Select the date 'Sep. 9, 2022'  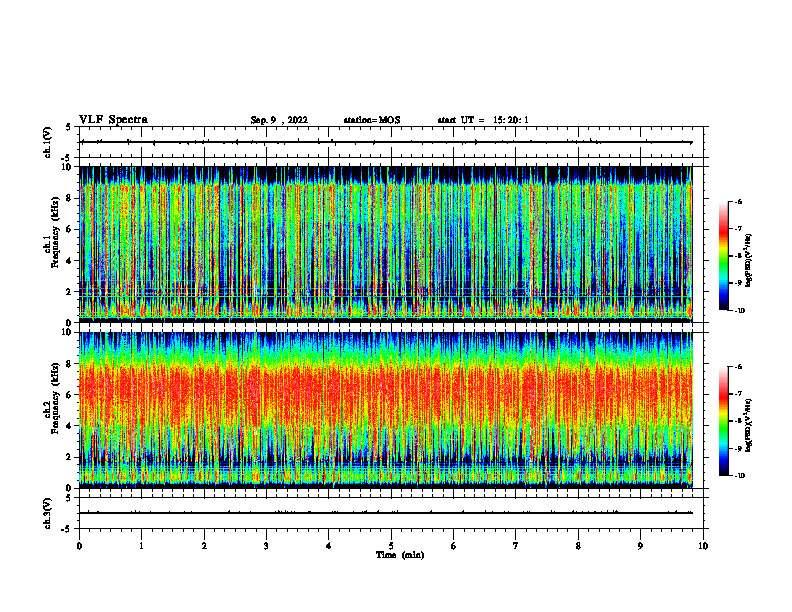pos(279,120)
